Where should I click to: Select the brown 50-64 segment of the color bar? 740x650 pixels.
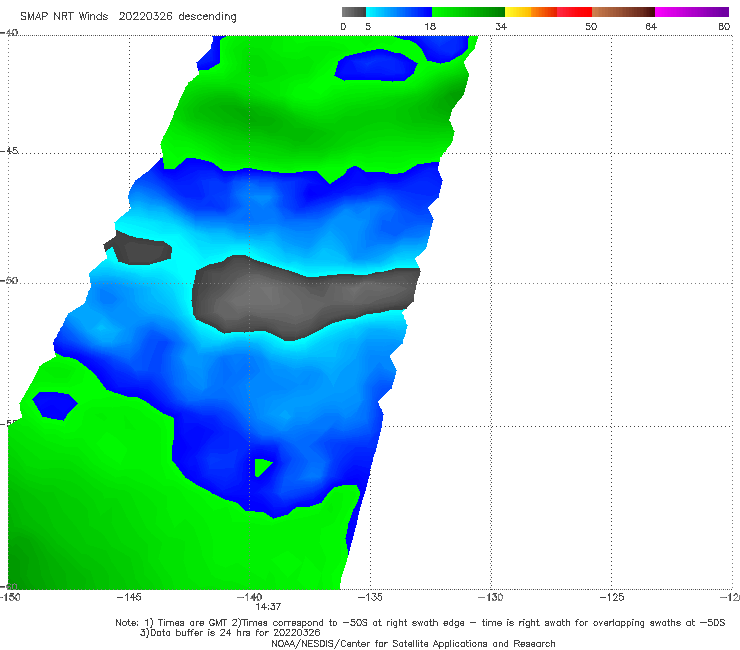[623, 12]
